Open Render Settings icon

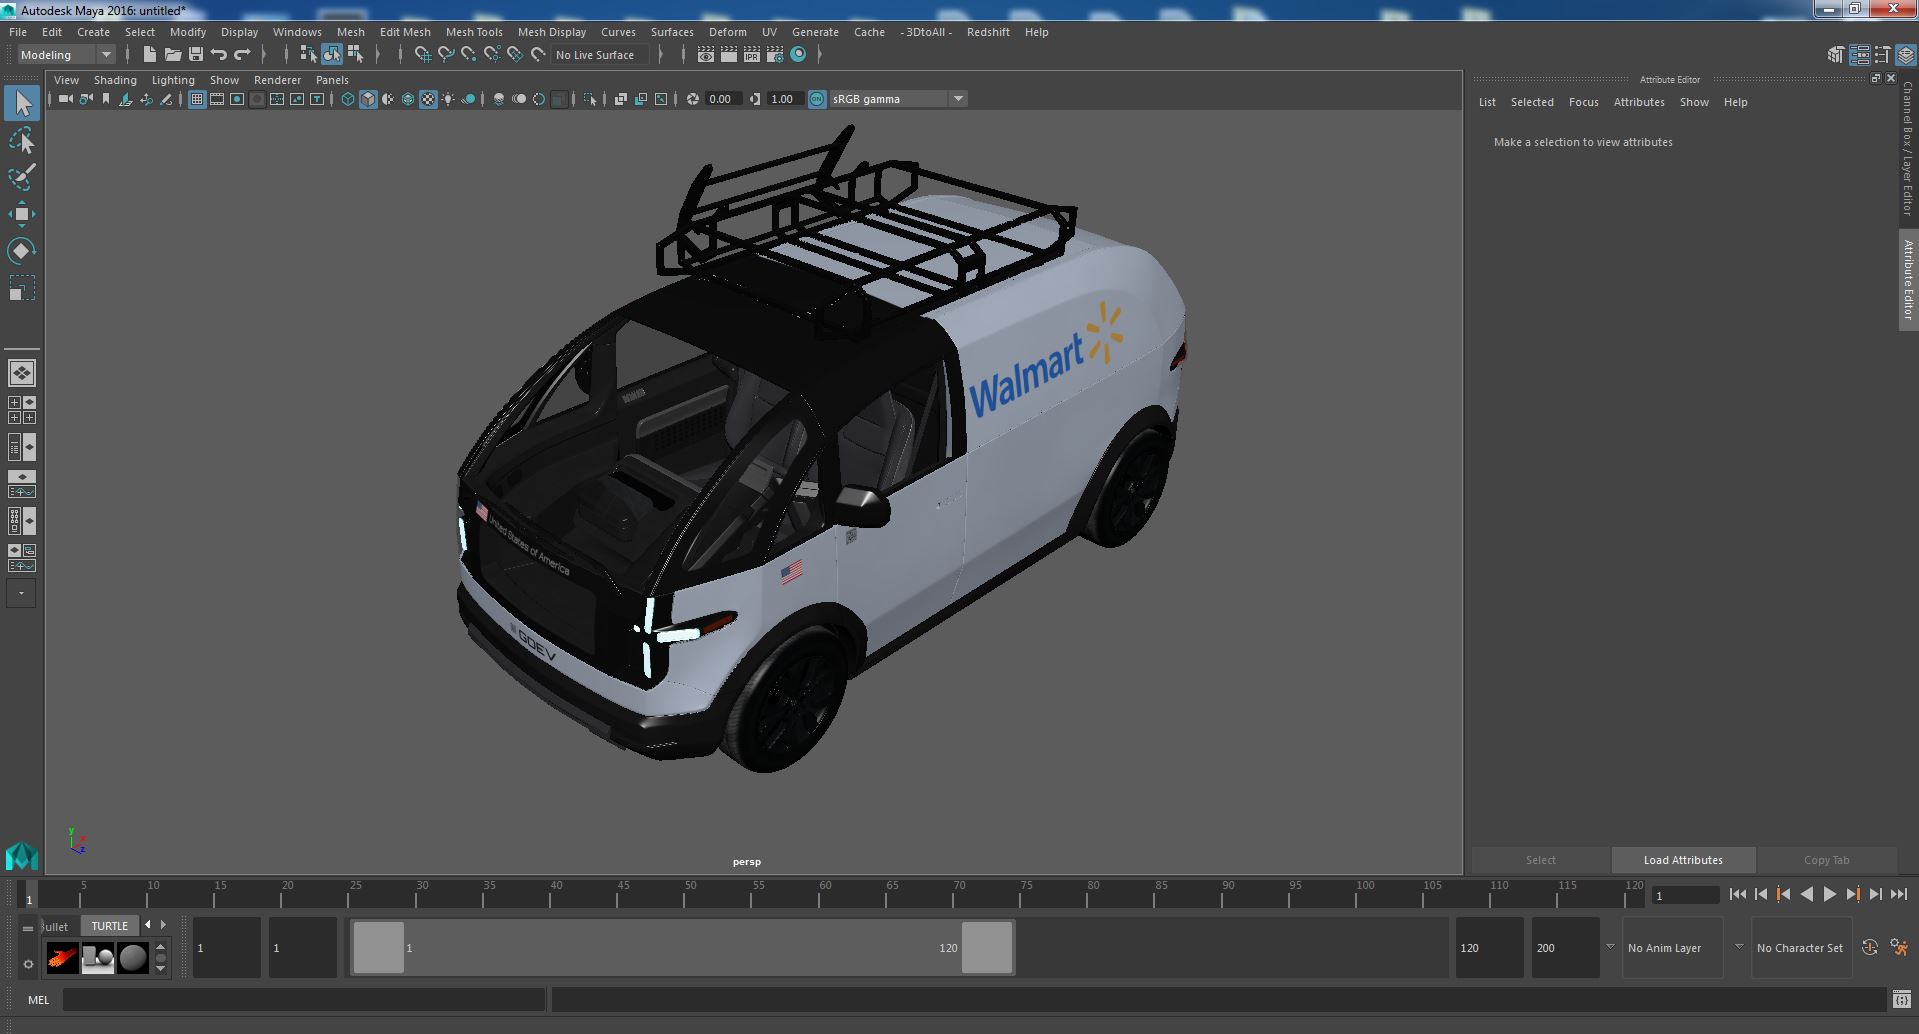775,55
